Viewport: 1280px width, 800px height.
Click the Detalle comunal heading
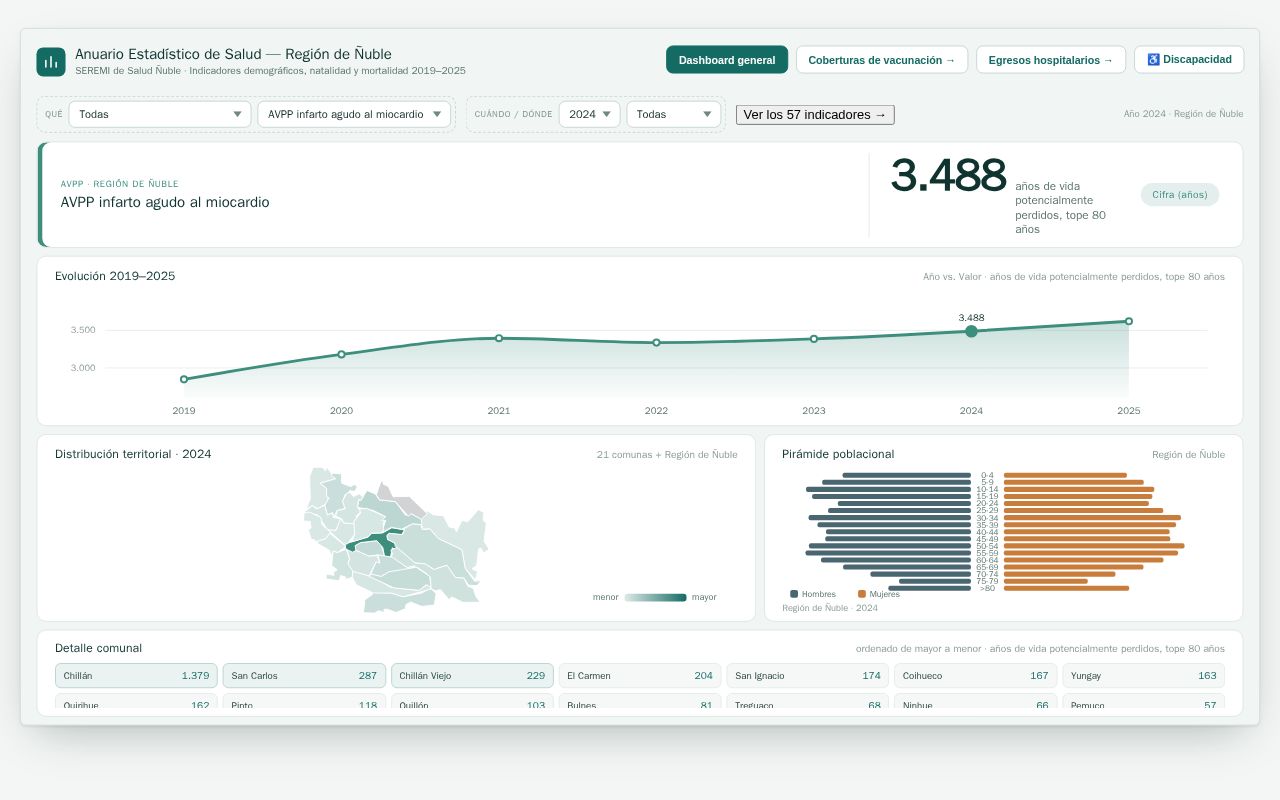[98, 648]
